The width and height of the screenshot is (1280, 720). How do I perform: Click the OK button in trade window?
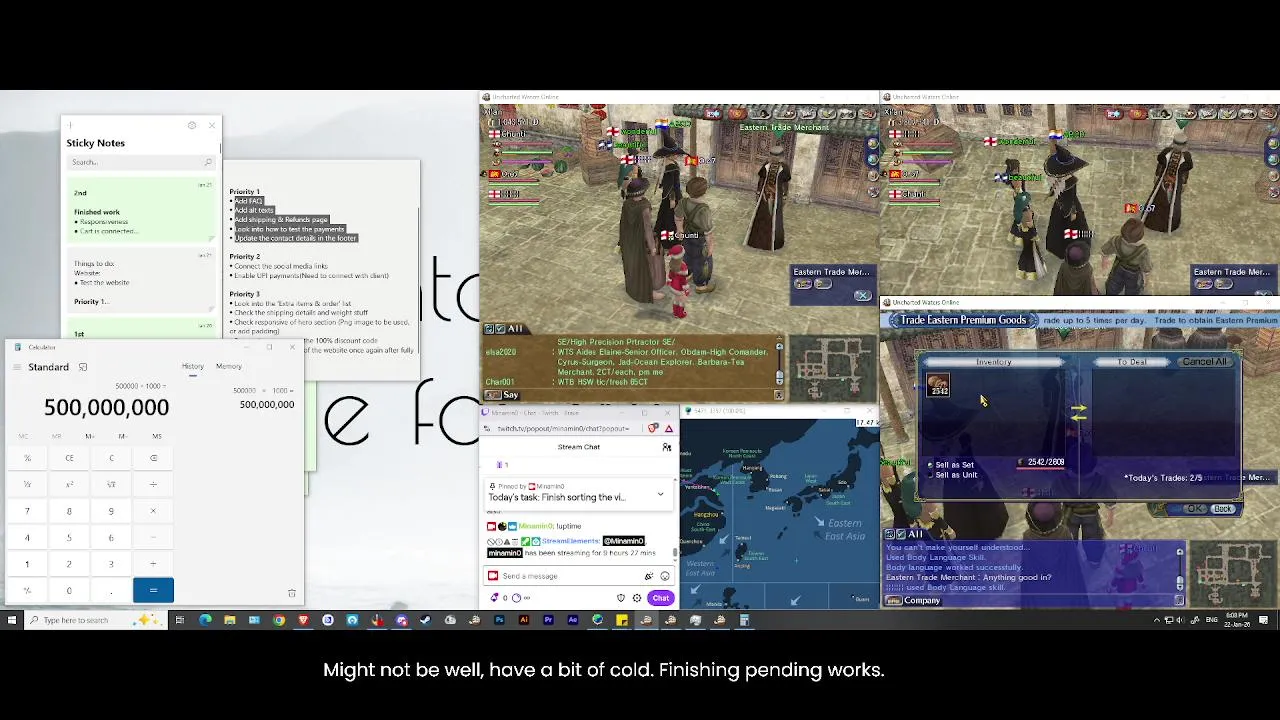click(1195, 509)
